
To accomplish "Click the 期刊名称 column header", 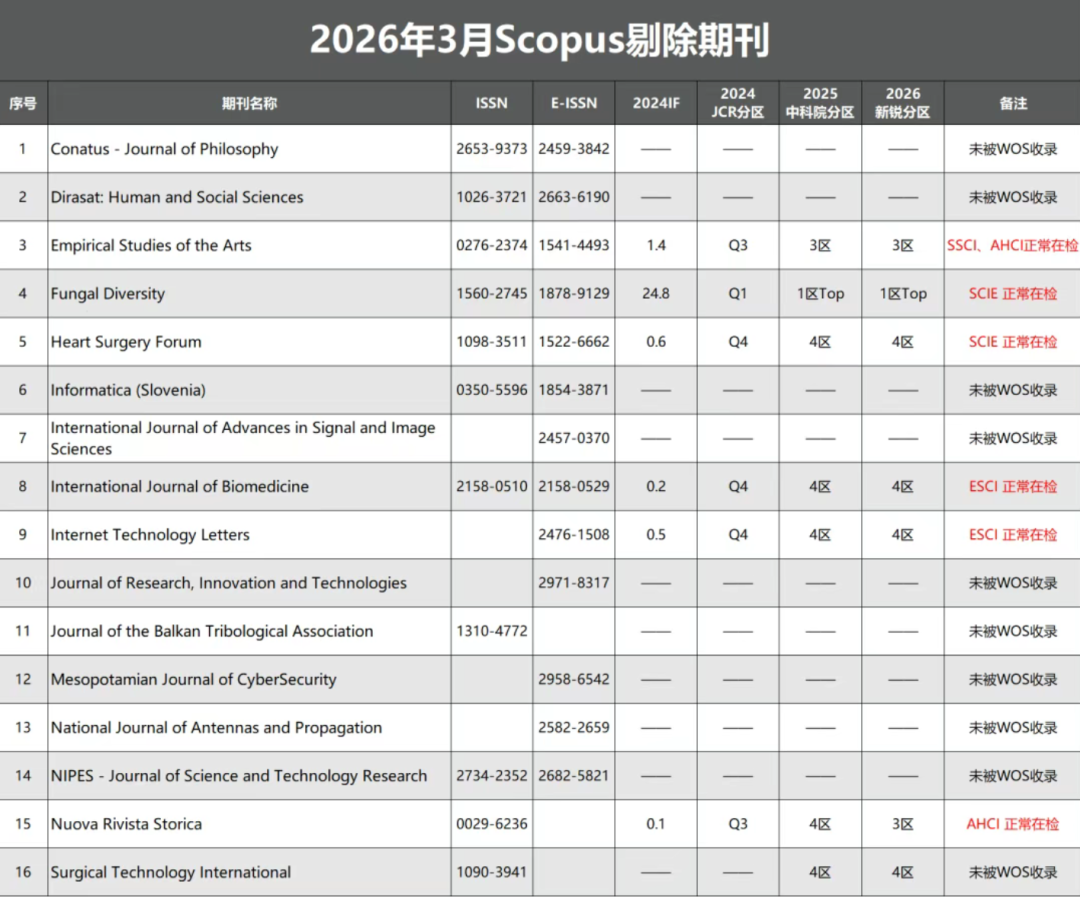I will 249,103.
